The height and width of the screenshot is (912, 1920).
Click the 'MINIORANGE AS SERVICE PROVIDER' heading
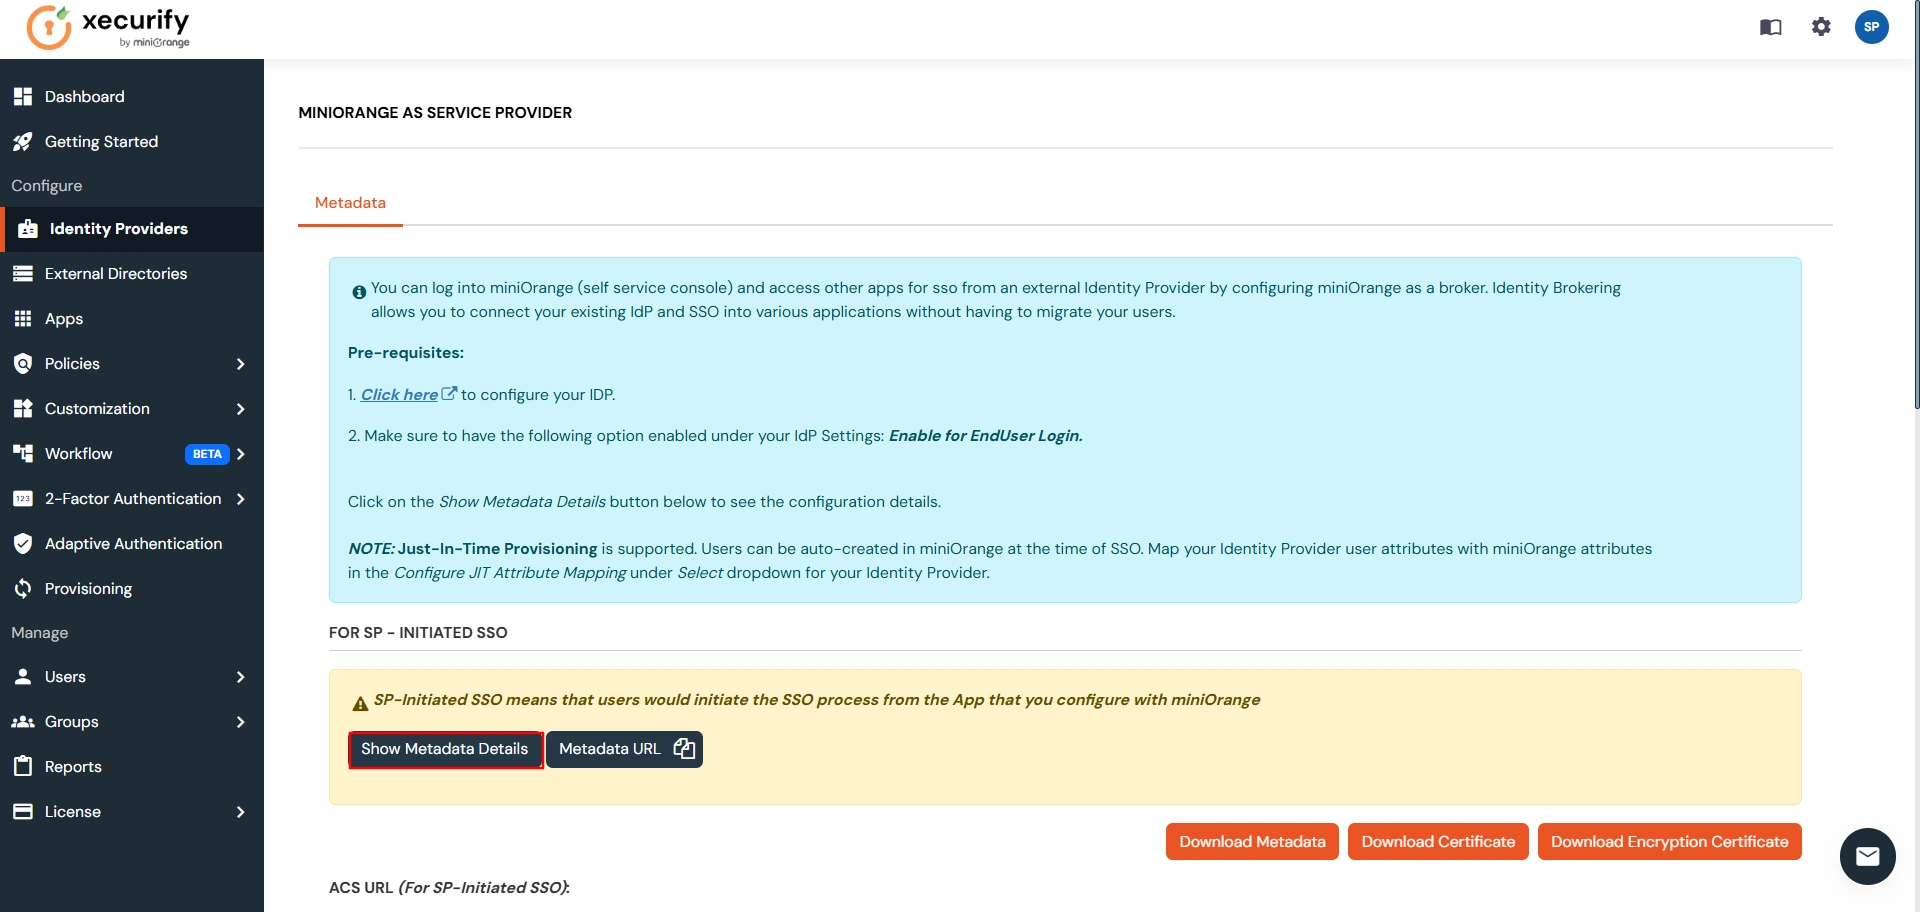point(435,112)
